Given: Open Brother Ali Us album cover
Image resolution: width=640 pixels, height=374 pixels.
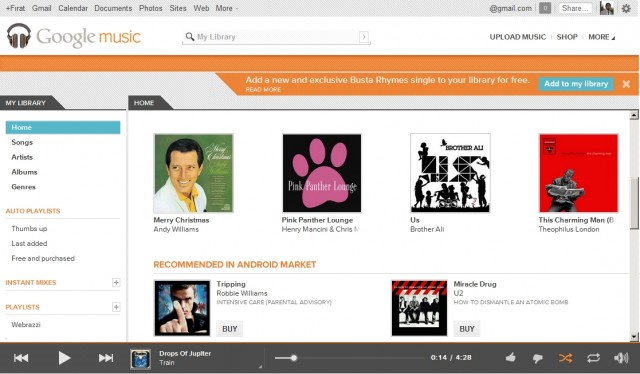Looking at the screenshot, I should (x=450, y=173).
